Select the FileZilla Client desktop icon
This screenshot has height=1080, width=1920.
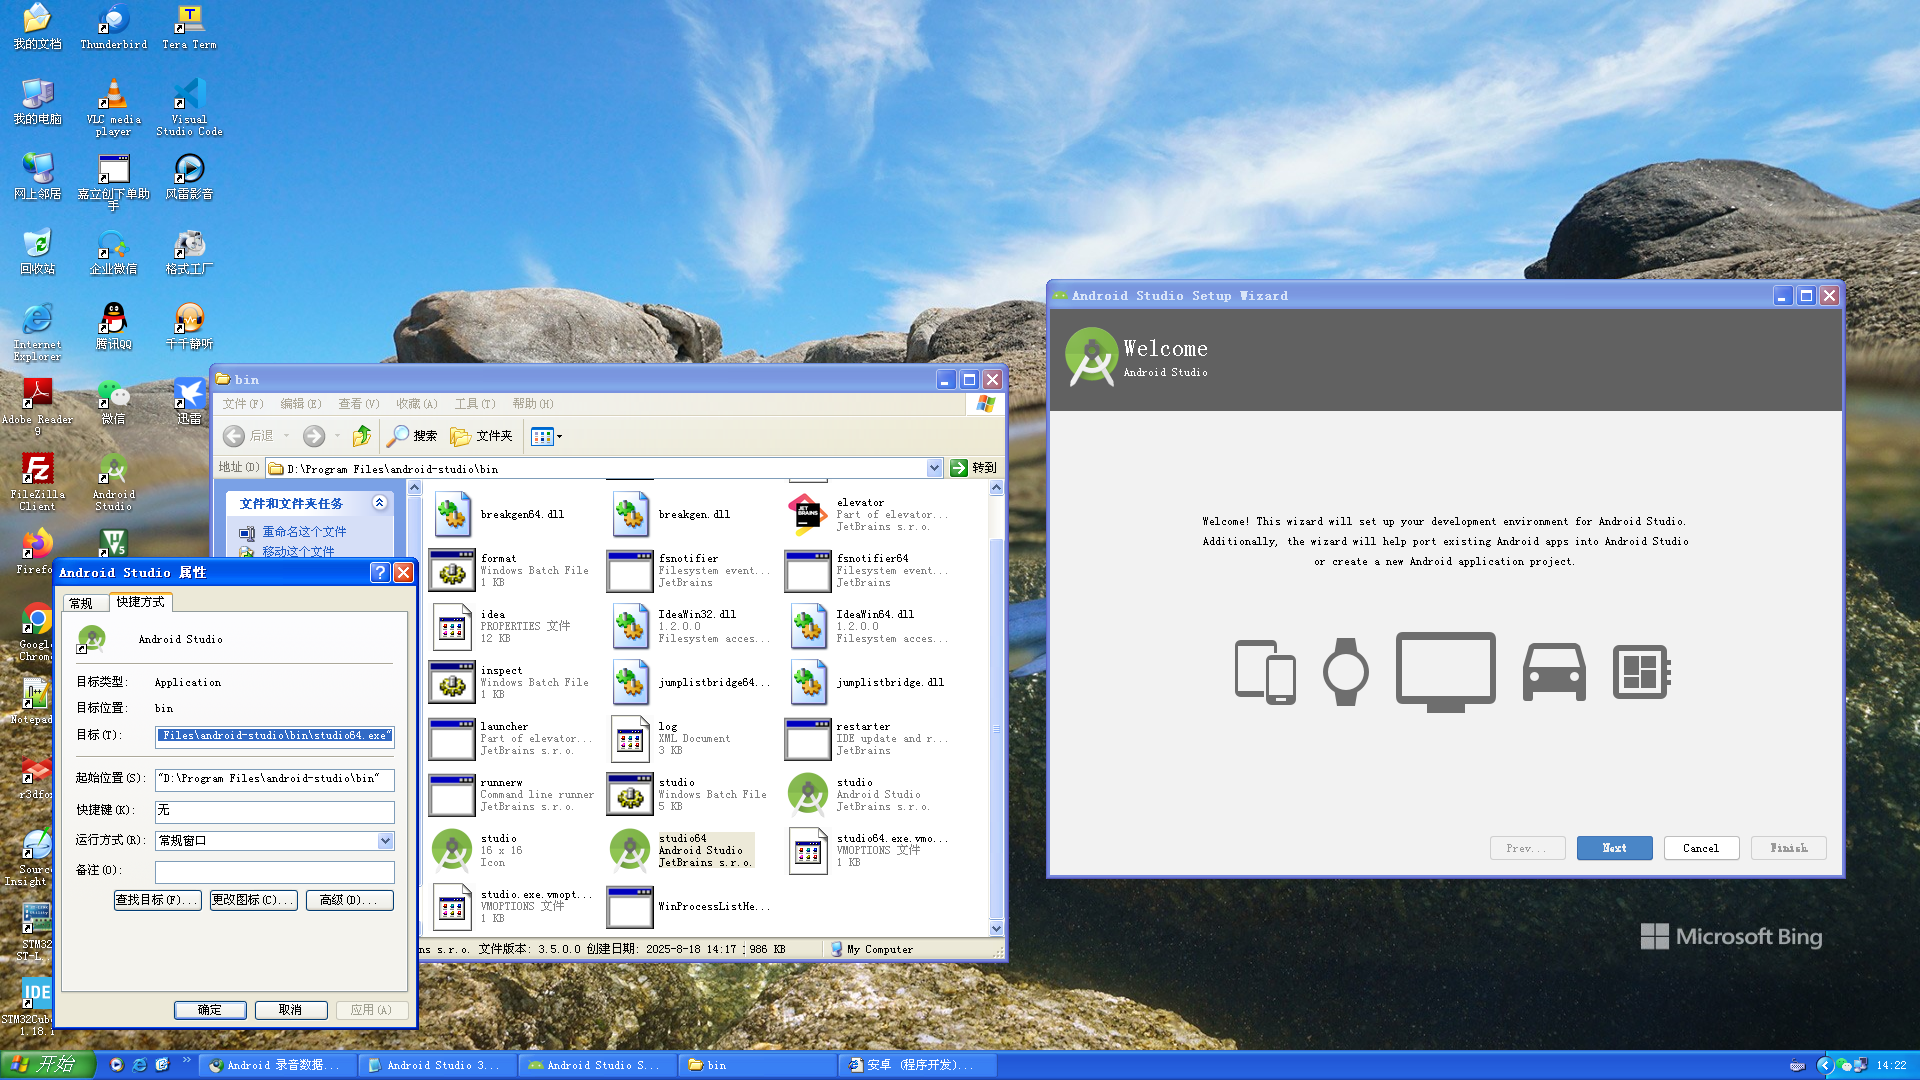(37, 482)
